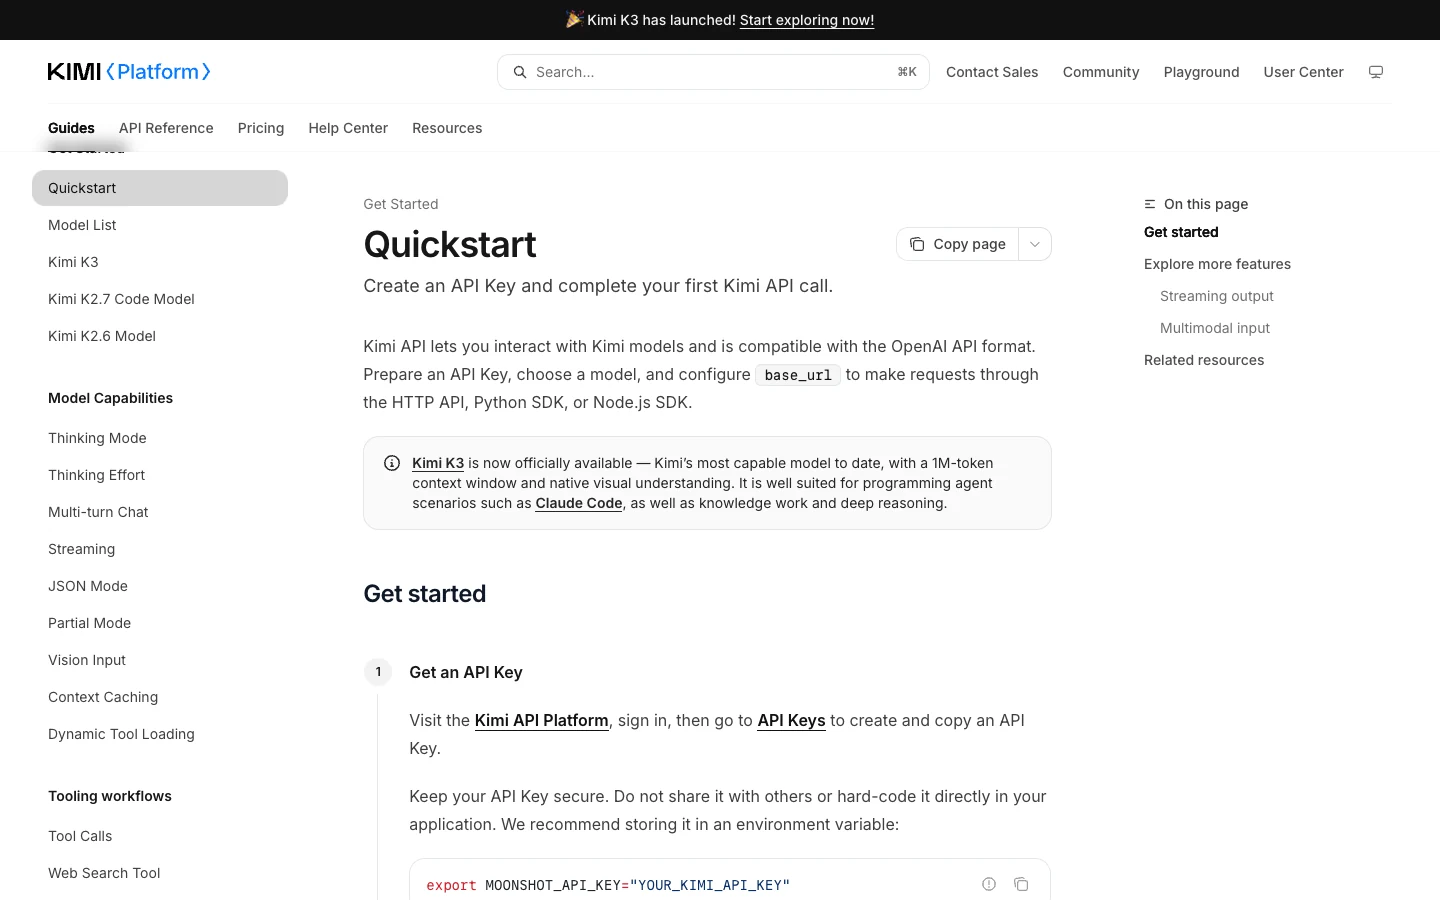Open the Partial Mode page
This screenshot has height=900, width=1440.
click(x=89, y=623)
